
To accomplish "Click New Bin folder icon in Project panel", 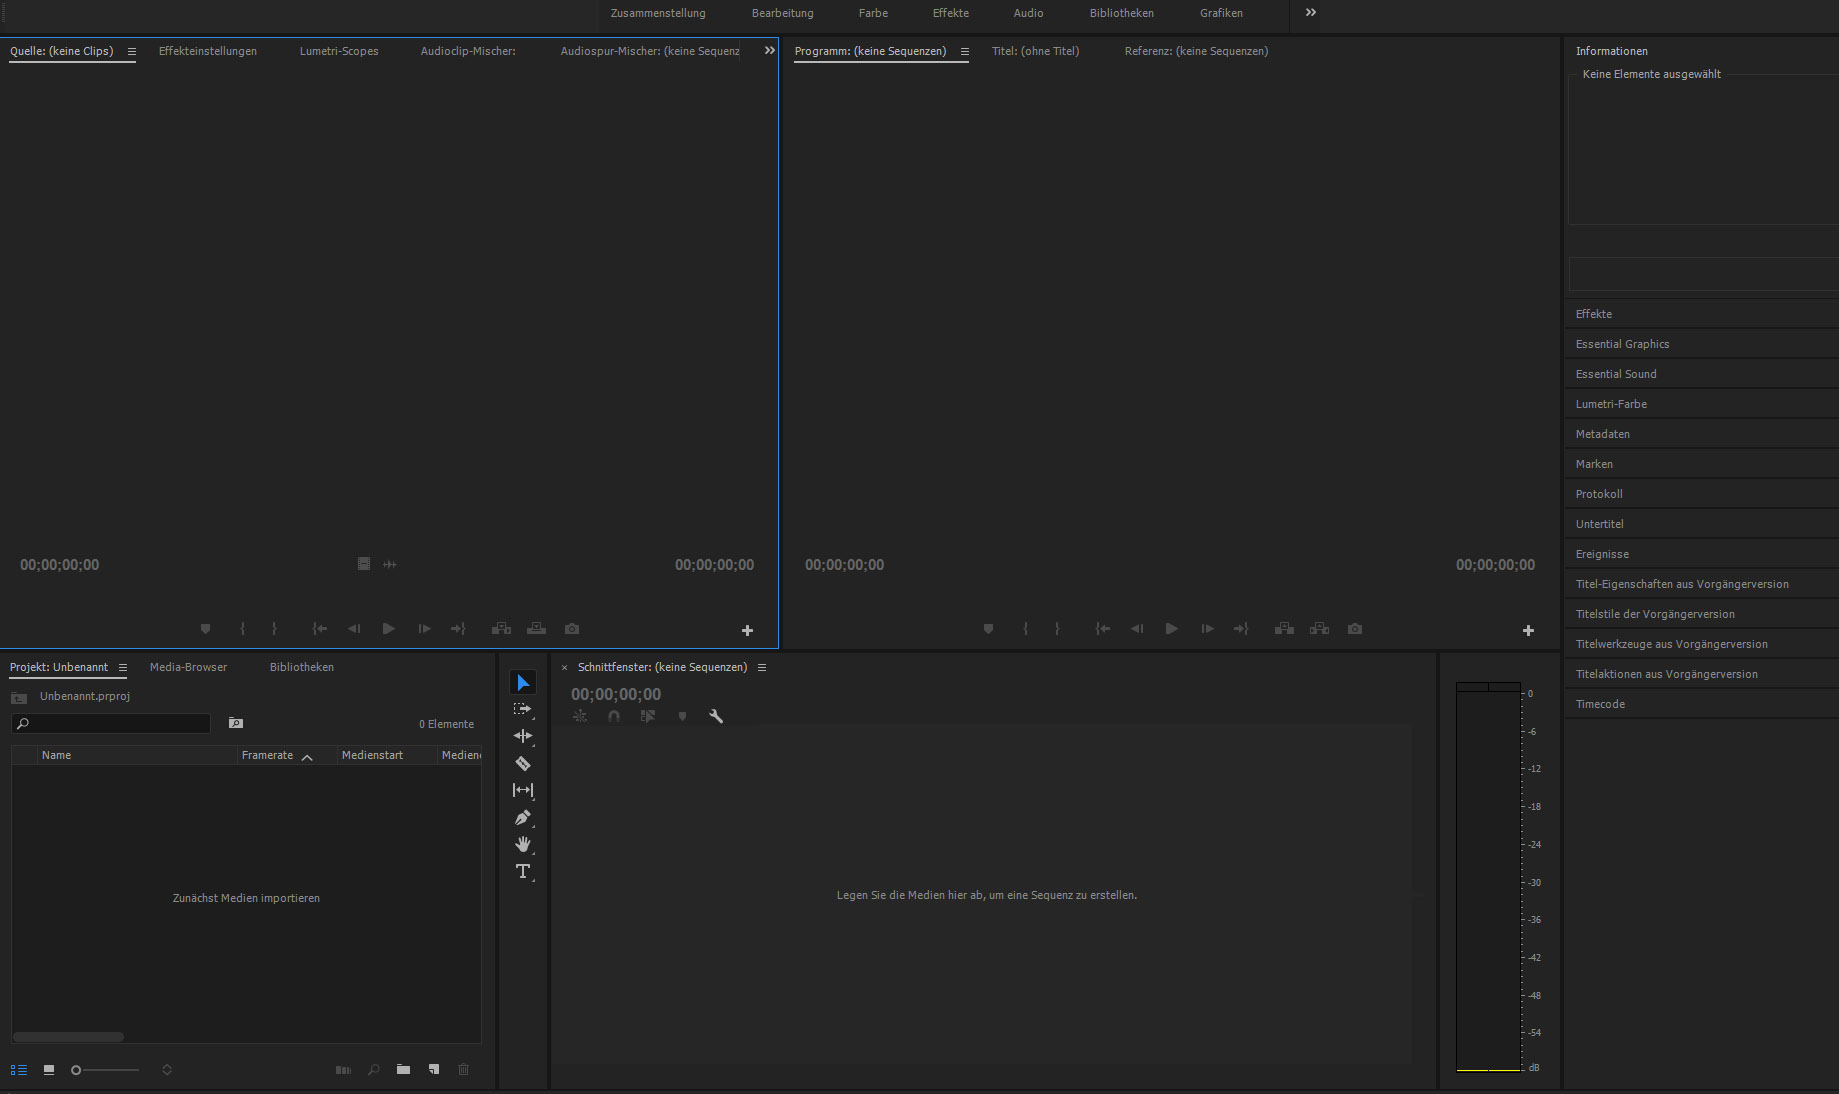I will click(403, 1069).
